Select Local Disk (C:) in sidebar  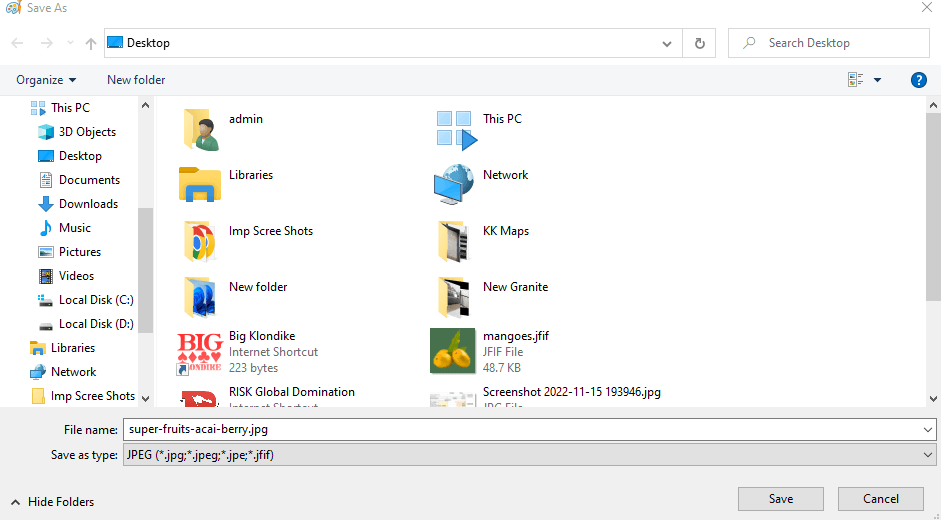[x=85, y=300]
